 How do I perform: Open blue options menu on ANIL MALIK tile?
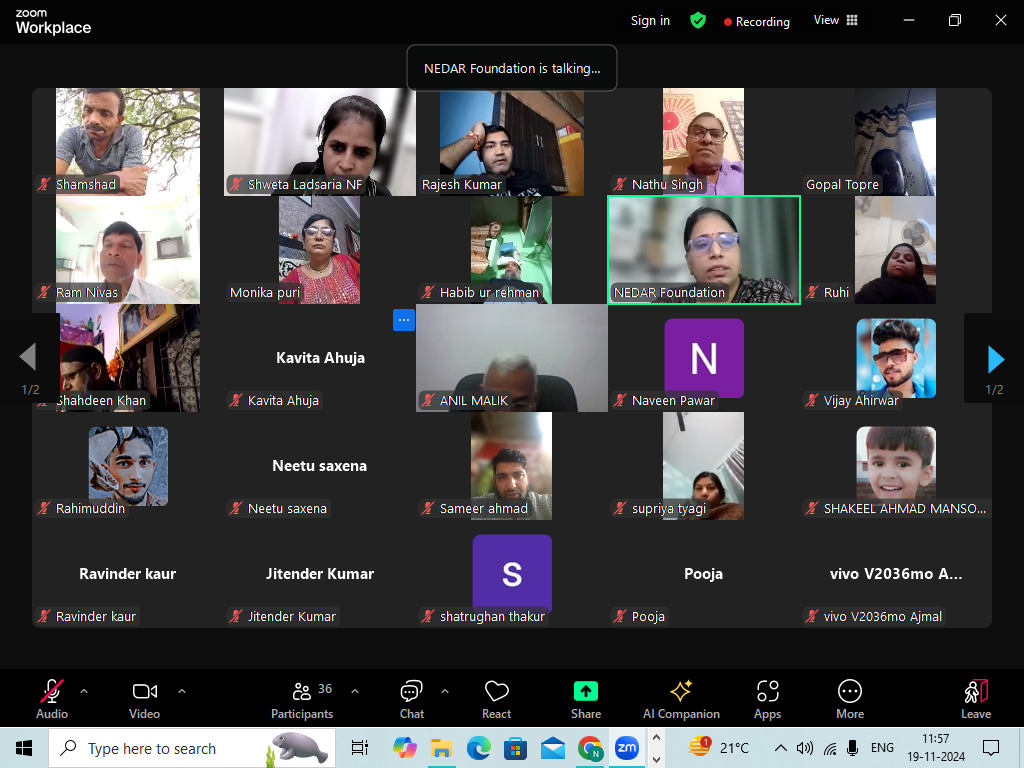[x=404, y=320]
